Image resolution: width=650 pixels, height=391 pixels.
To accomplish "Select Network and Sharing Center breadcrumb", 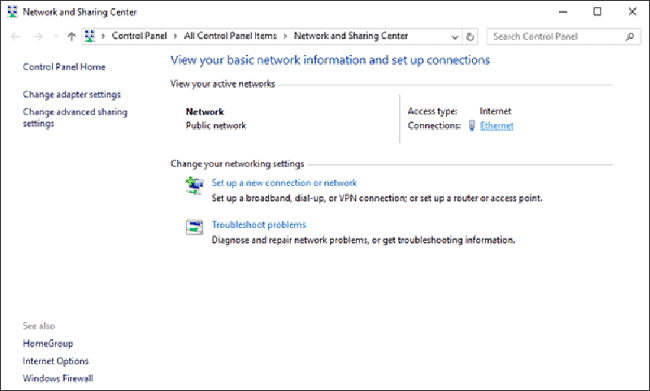I will [351, 36].
